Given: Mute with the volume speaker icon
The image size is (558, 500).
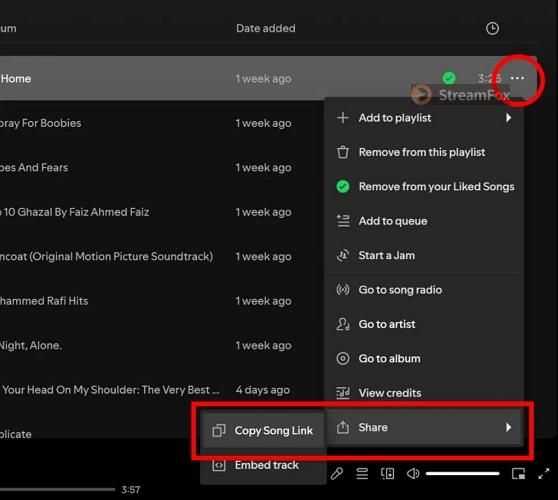Looking at the screenshot, I should point(413,474).
